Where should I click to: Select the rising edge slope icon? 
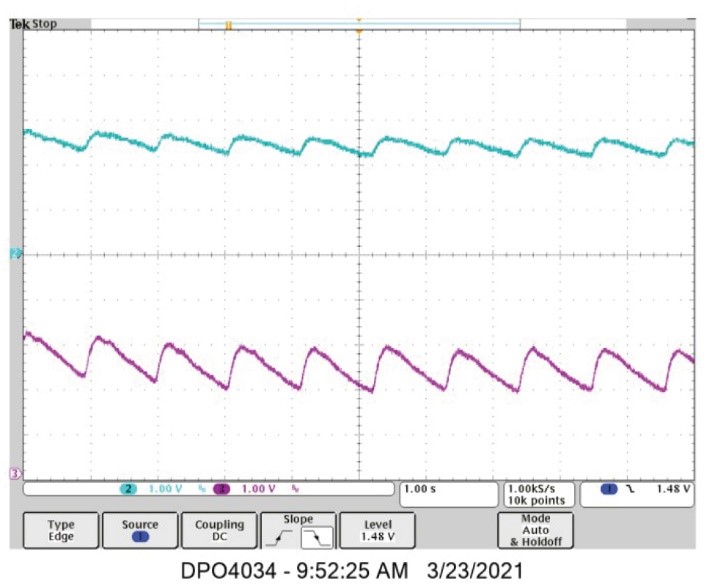point(280,537)
